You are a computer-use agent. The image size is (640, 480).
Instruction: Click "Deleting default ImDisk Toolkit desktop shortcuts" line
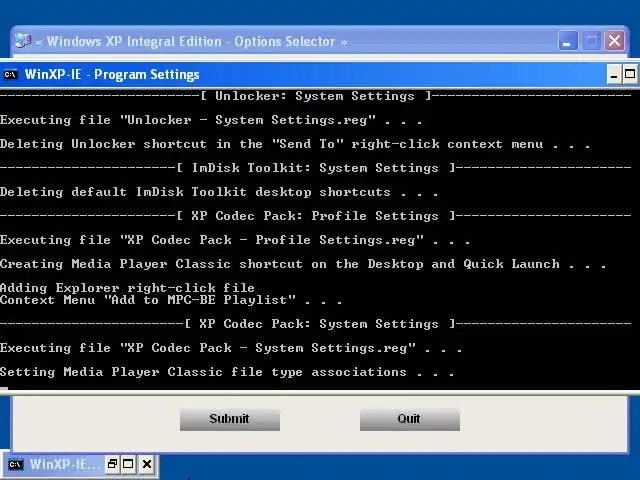click(219, 192)
